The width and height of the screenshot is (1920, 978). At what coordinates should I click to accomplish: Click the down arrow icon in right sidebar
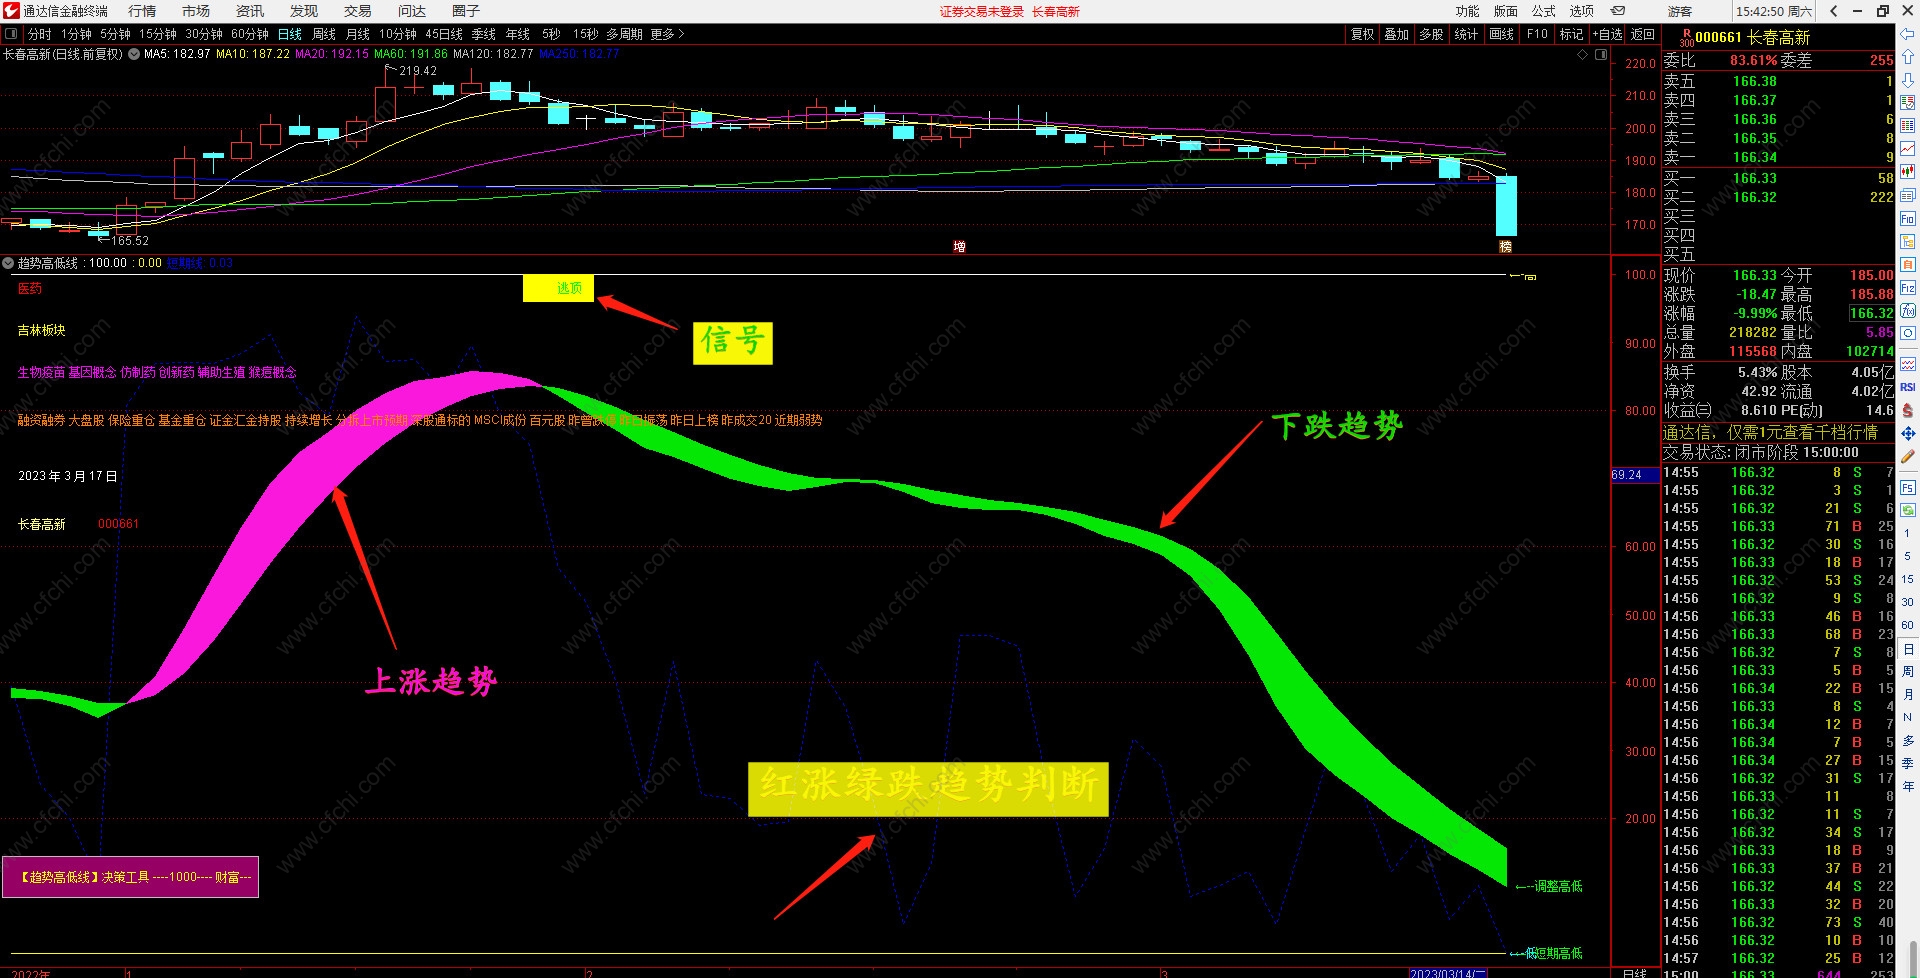(1908, 80)
